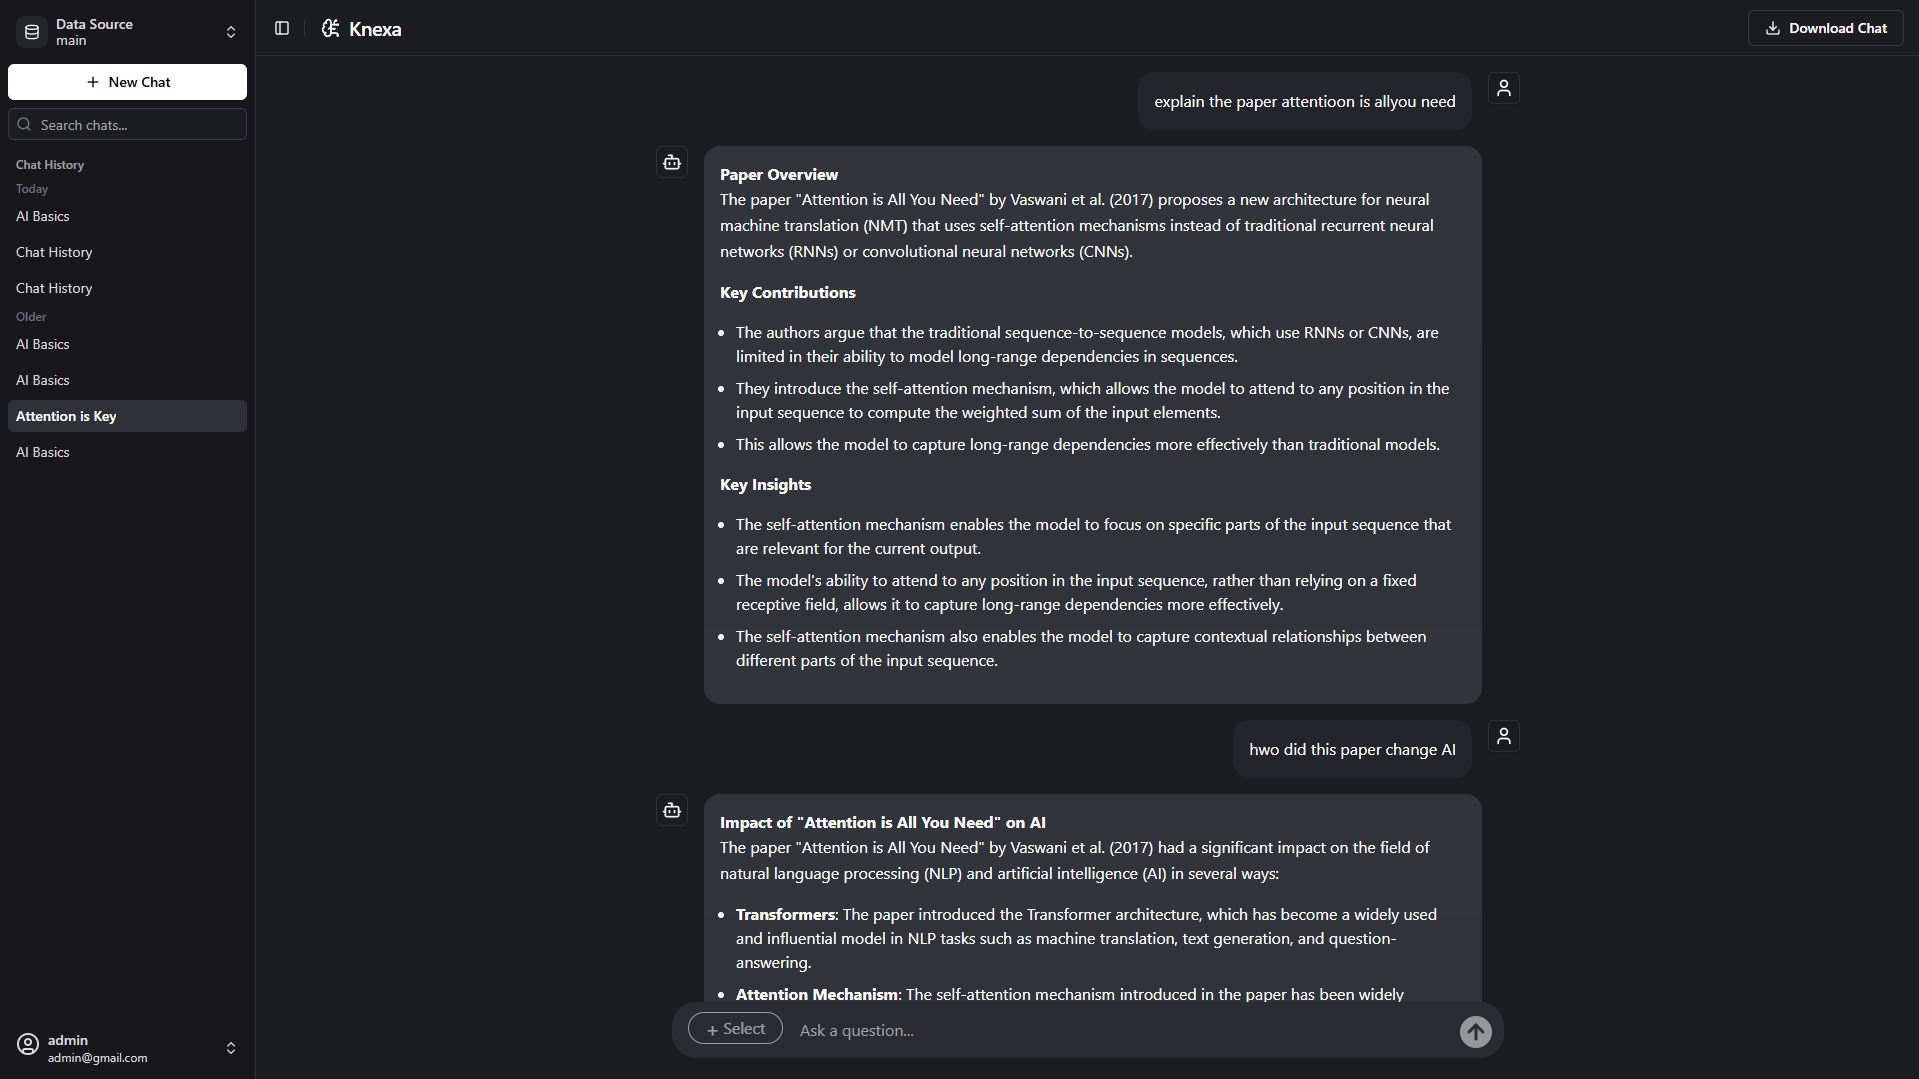This screenshot has width=1919, height=1079.
Task: Click the Data Source database icon
Action: pos(32,32)
